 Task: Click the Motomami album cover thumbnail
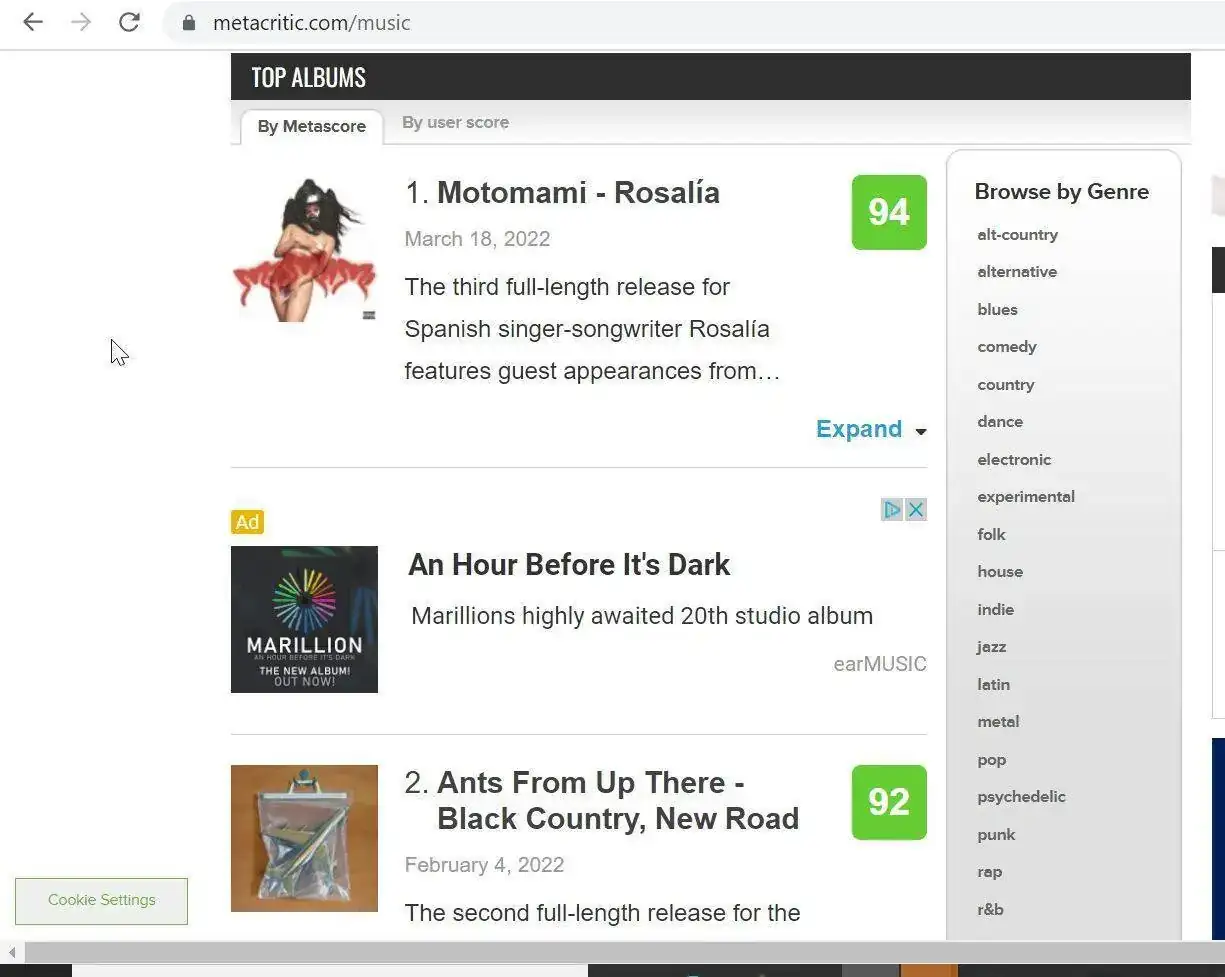(x=304, y=249)
